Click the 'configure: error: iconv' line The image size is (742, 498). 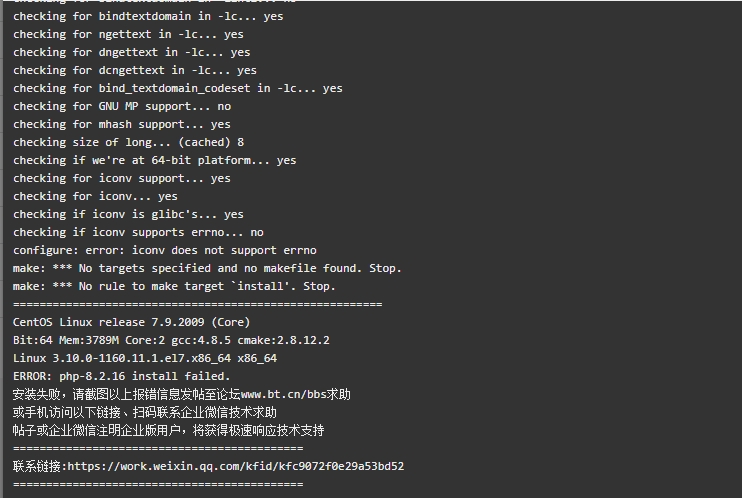(x=165, y=250)
